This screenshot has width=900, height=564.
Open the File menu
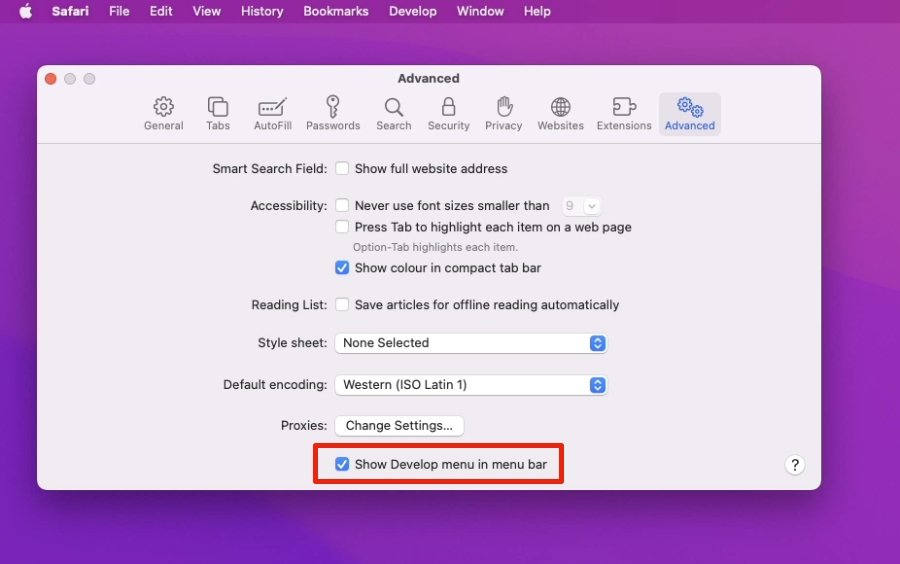tap(119, 11)
